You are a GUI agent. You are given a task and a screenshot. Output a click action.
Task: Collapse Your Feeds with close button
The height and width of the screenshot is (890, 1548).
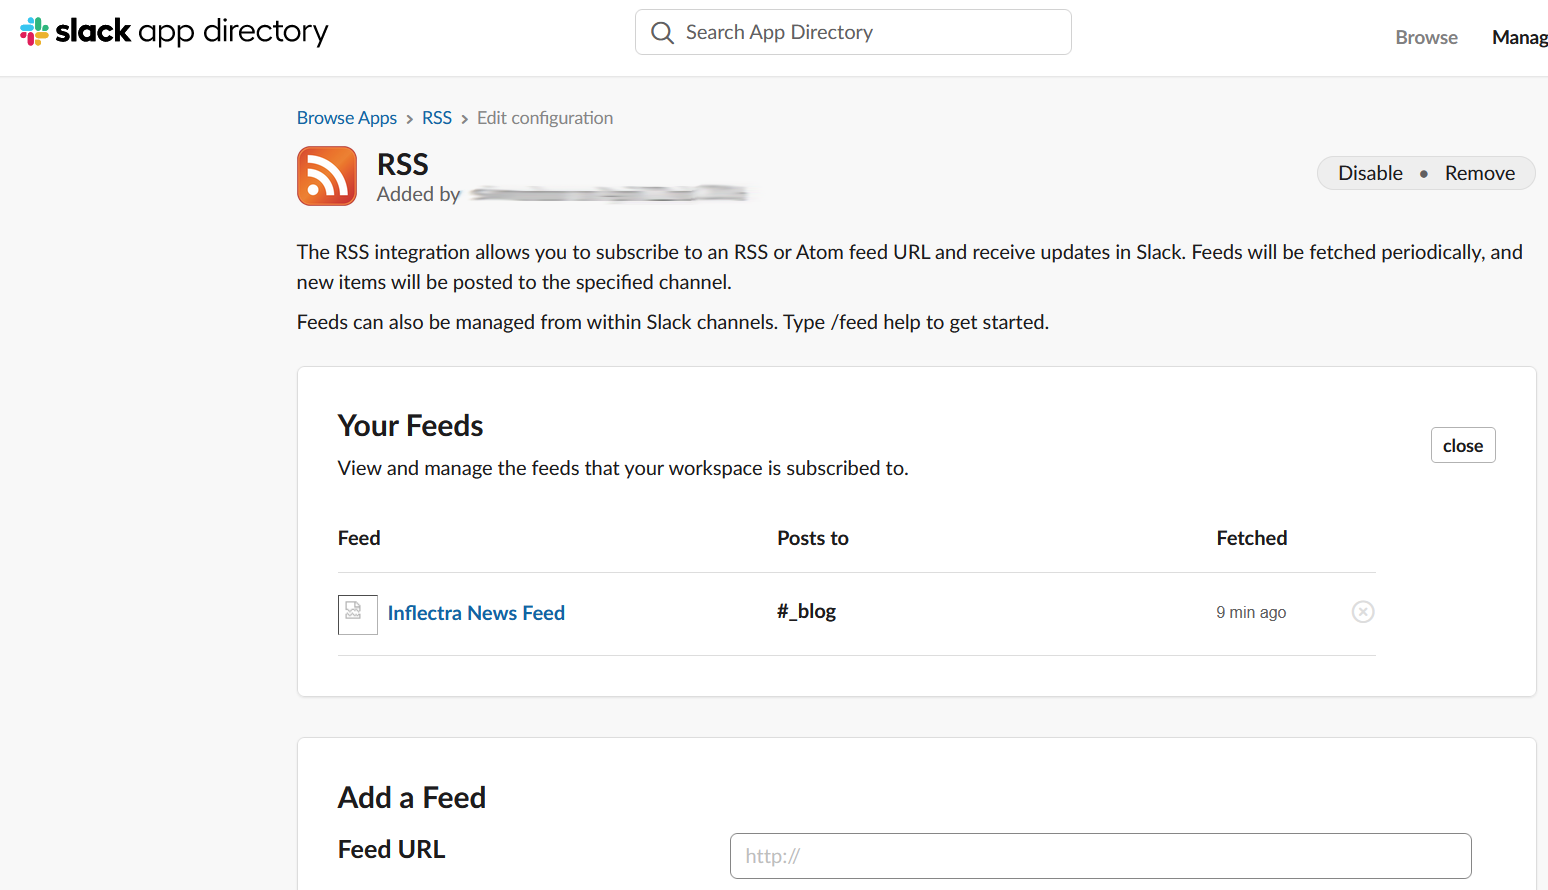[1462, 446]
